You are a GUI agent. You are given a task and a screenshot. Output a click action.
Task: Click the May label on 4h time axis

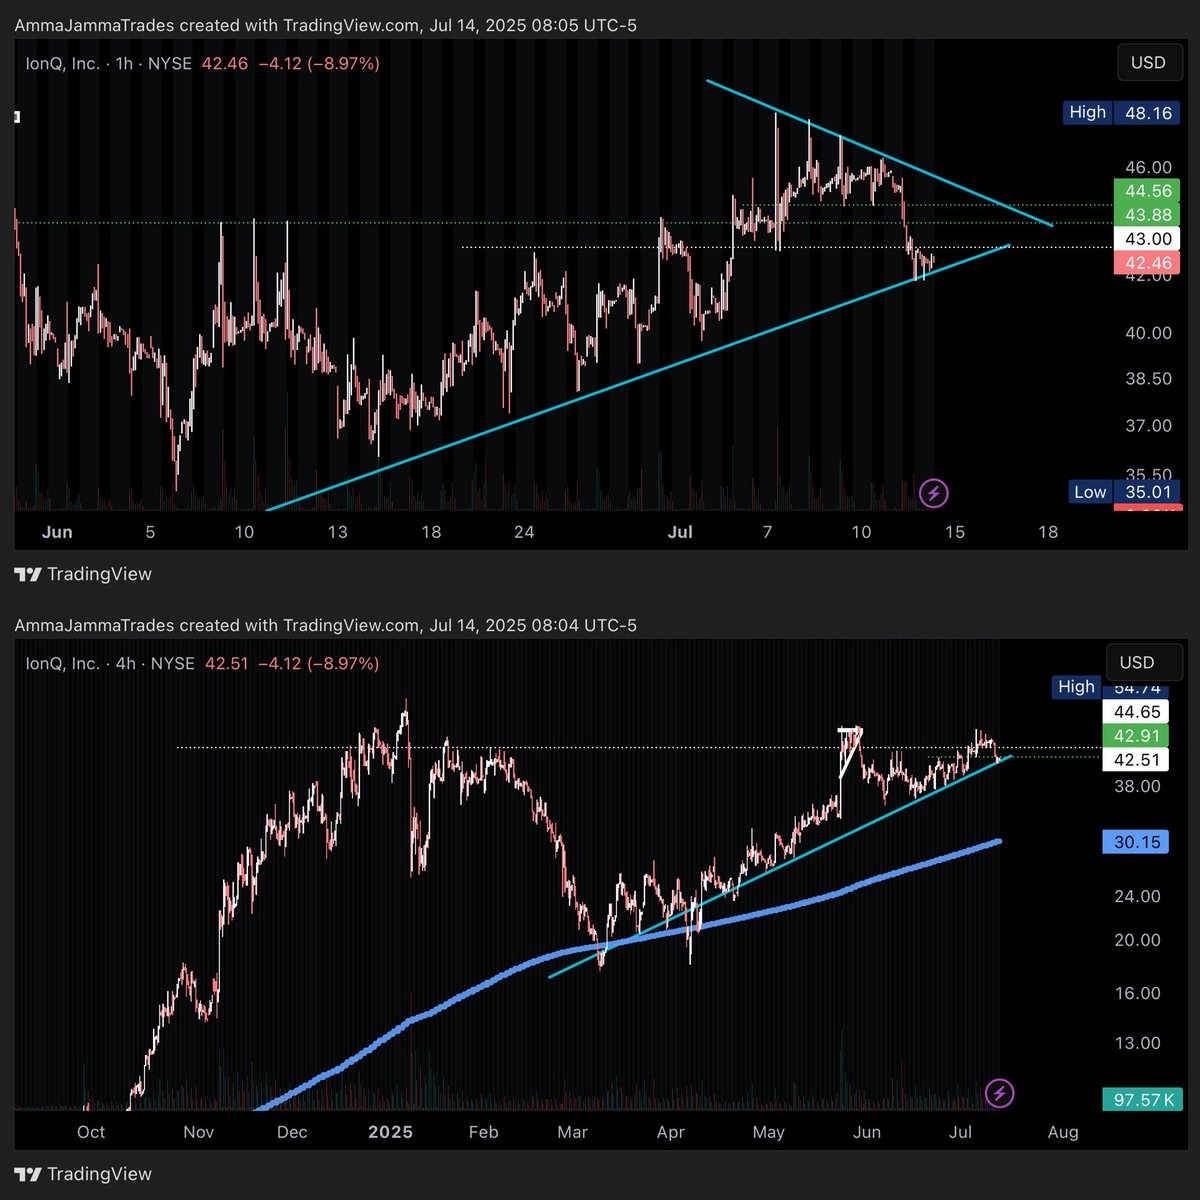[768, 1132]
